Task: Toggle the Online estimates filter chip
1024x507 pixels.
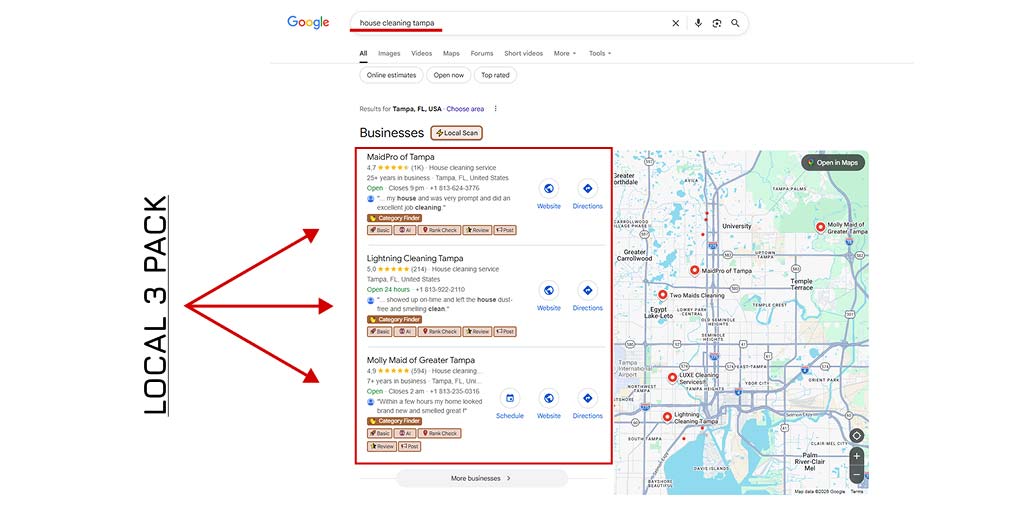Action: (391, 75)
